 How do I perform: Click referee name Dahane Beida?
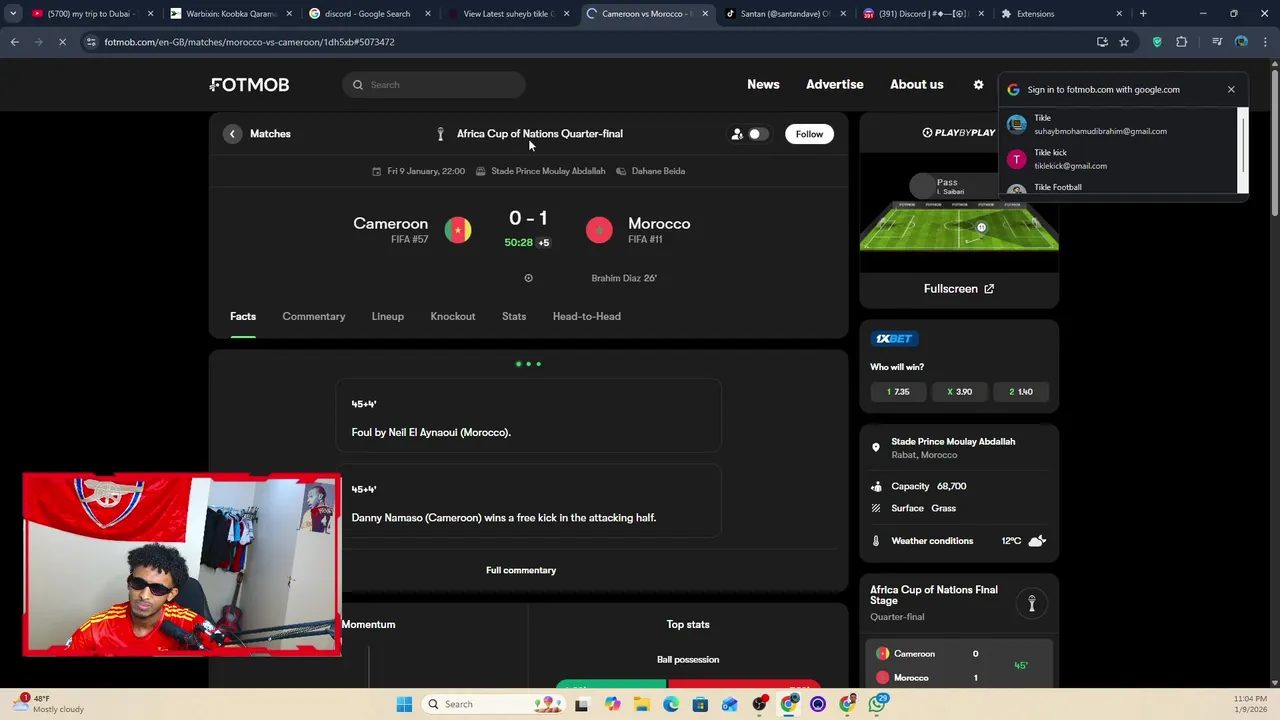point(658,171)
